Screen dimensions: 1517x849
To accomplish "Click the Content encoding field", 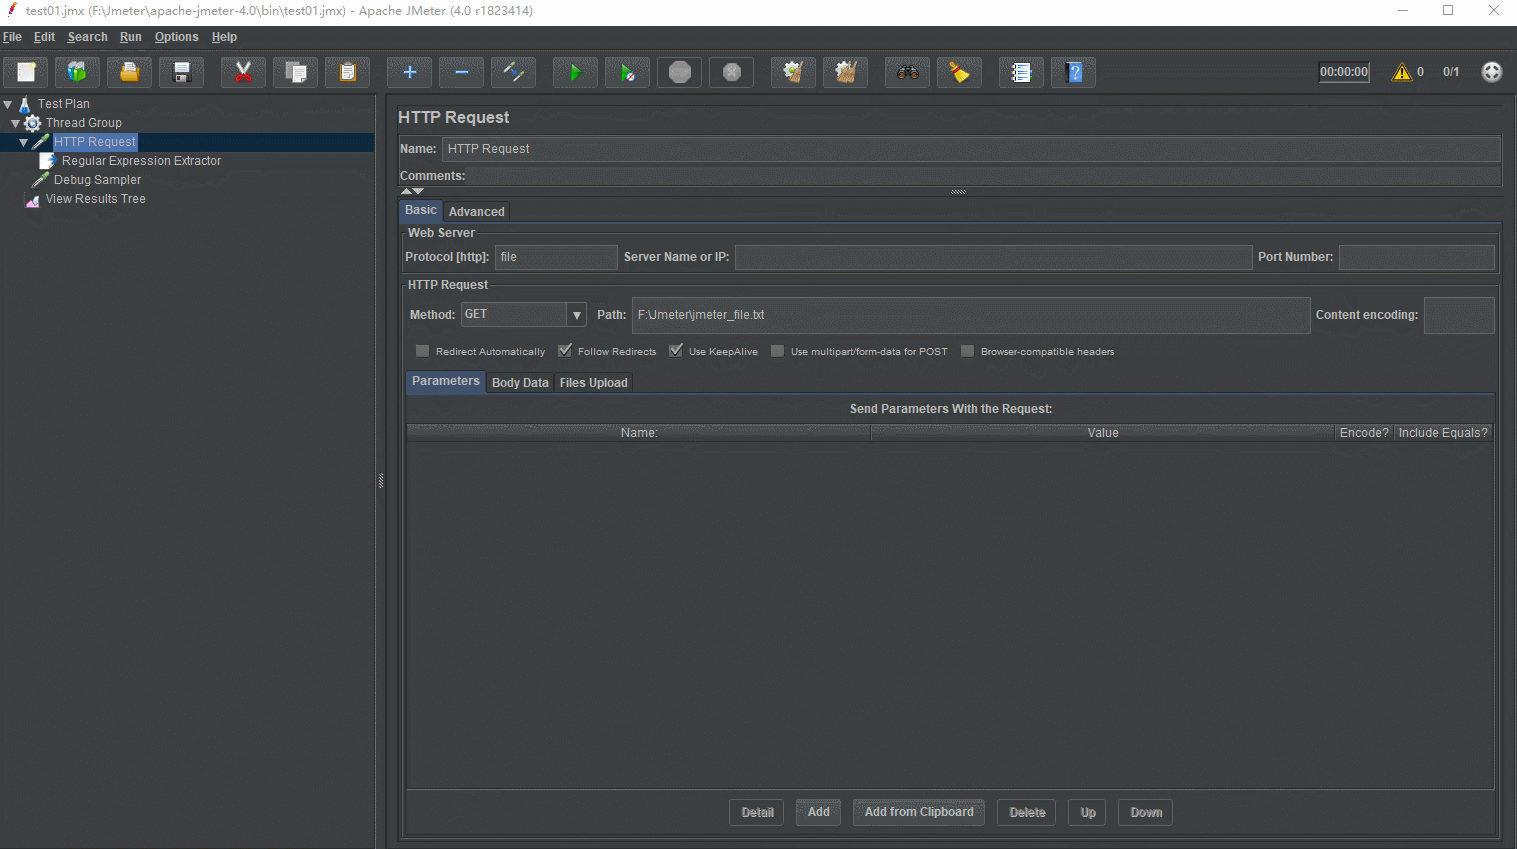I will (x=1459, y=315).
